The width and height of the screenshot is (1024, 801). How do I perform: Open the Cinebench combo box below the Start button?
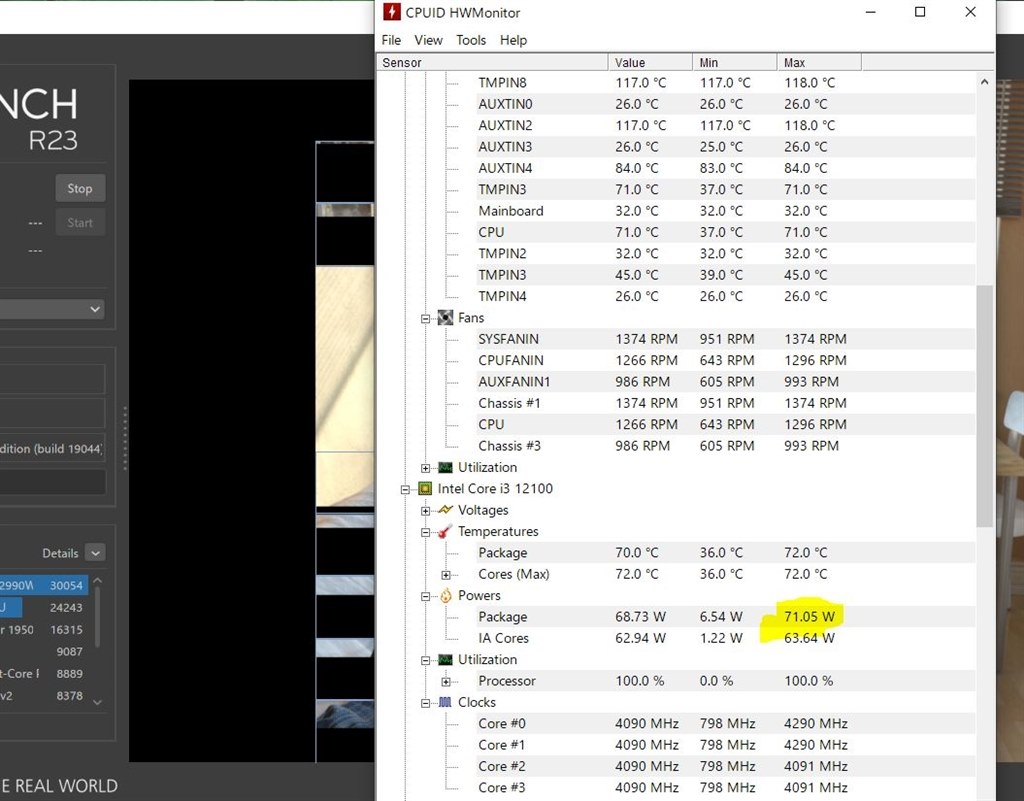tap(52, 309)
